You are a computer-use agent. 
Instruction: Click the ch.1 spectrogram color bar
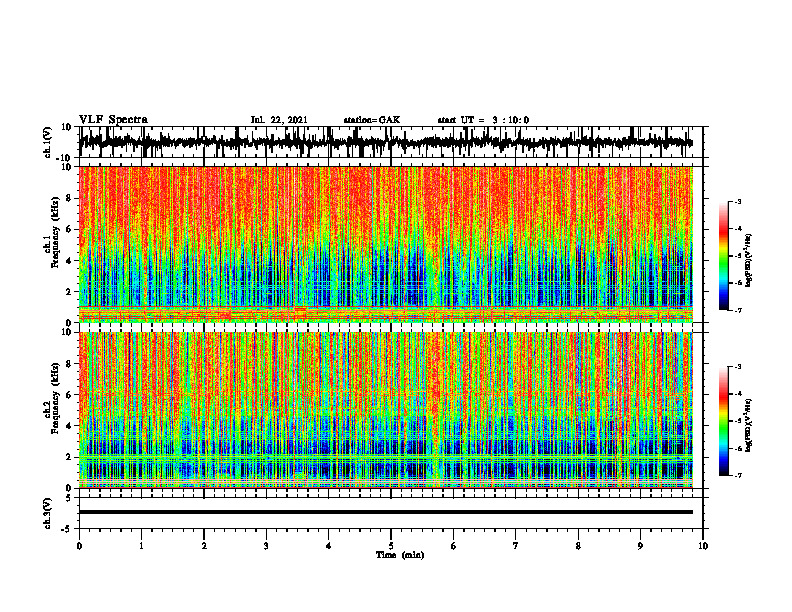tap(724, 256)
